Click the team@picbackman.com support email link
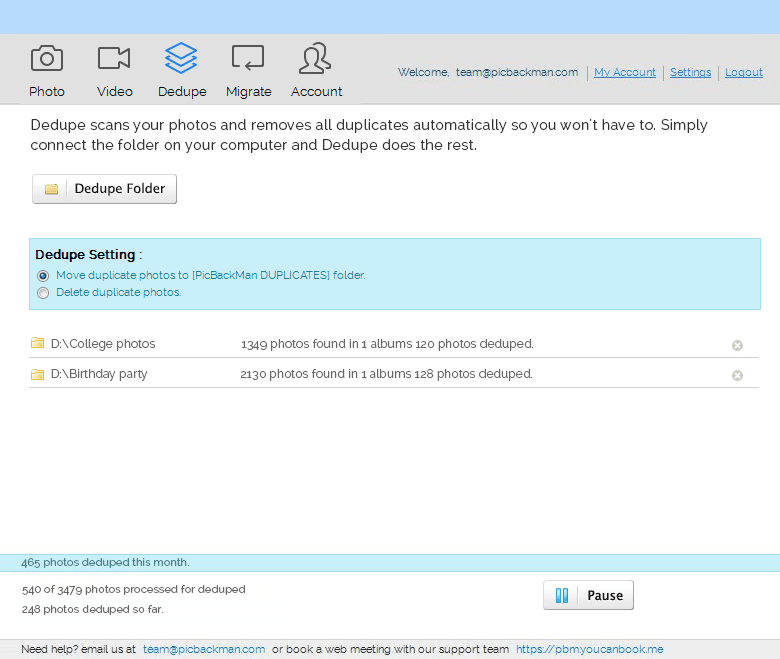Viewport: 780px width, 659px height. (x=204, y=649)
